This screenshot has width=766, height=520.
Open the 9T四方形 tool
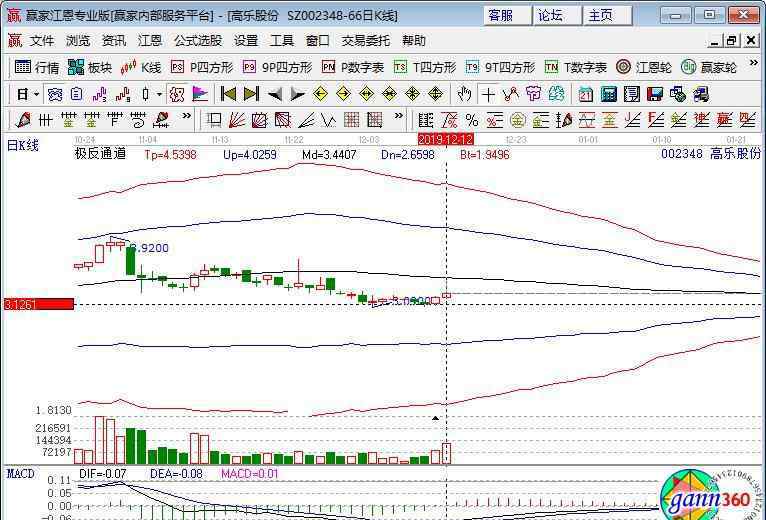click(500, 67)
